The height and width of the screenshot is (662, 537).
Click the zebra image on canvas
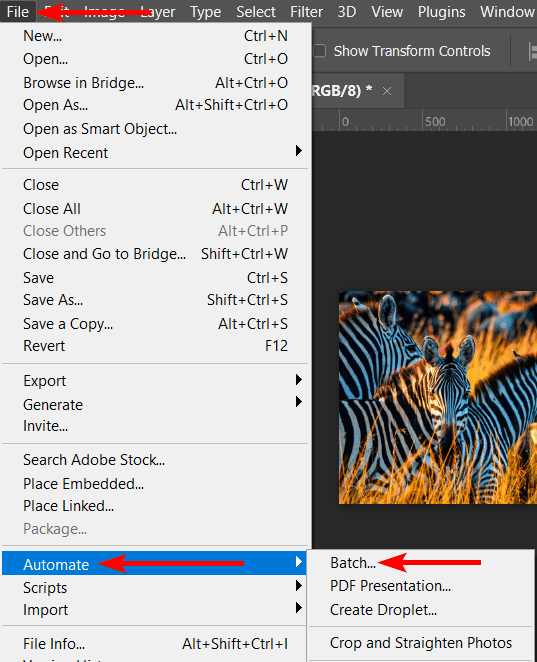click(x=438, y=397)
